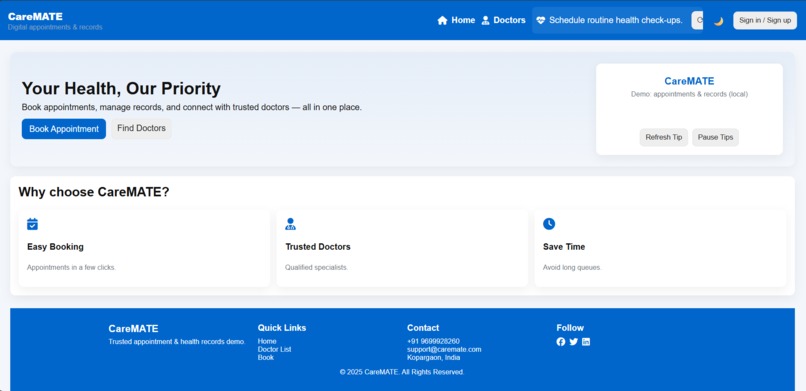This screenshot has height=391, width=806.
Task: Open the Twitter icon in footer
Action: coord(574,342)
